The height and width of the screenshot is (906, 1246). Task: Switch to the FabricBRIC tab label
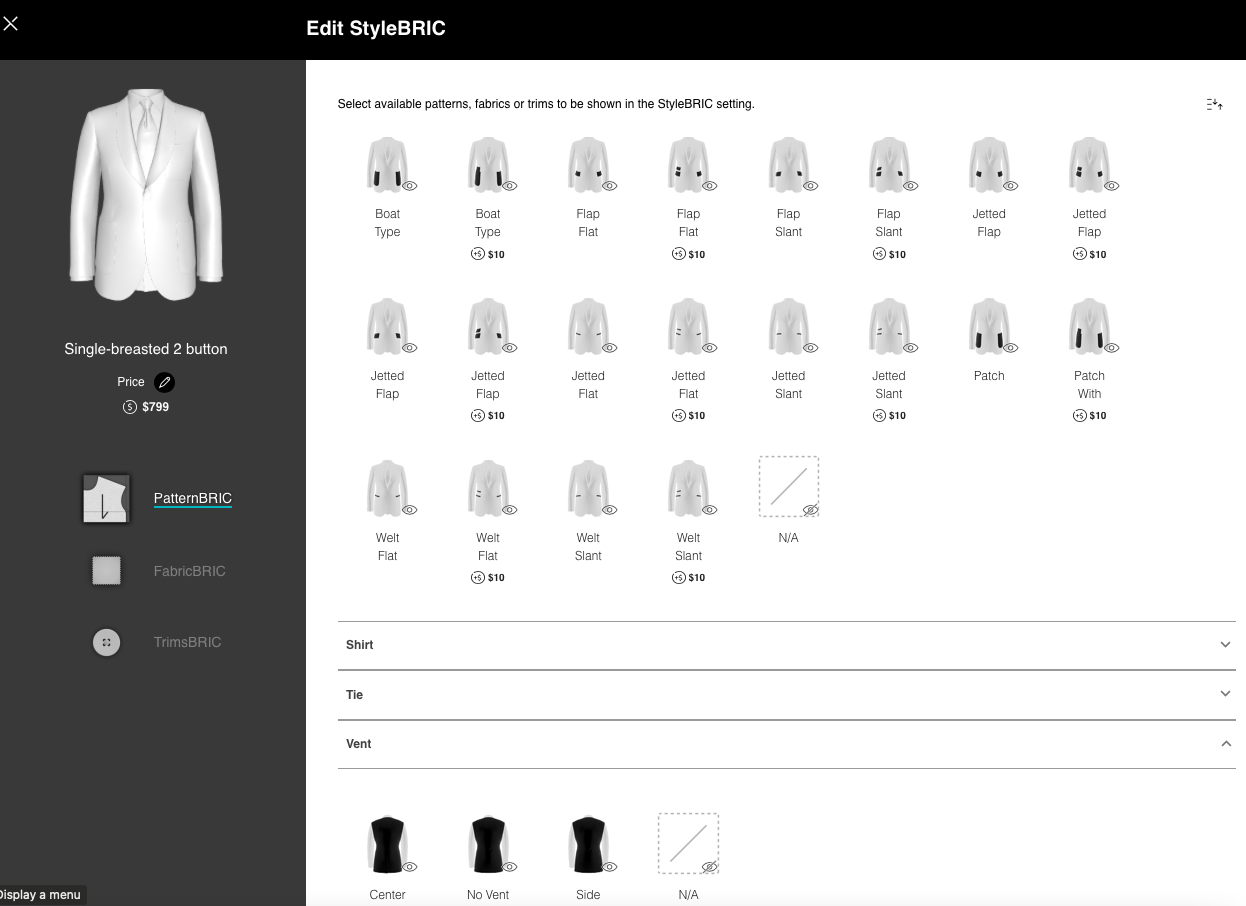click(x=189, y=571)
